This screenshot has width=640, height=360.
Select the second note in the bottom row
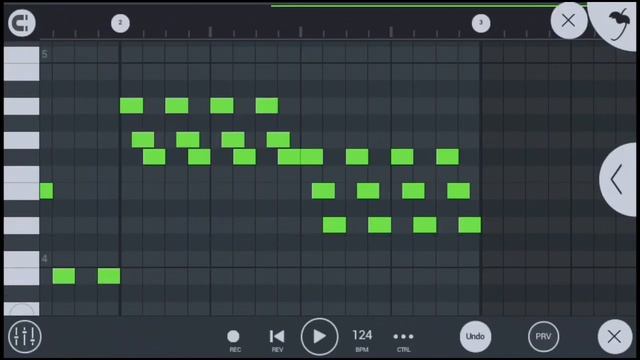tap(109, 276)
